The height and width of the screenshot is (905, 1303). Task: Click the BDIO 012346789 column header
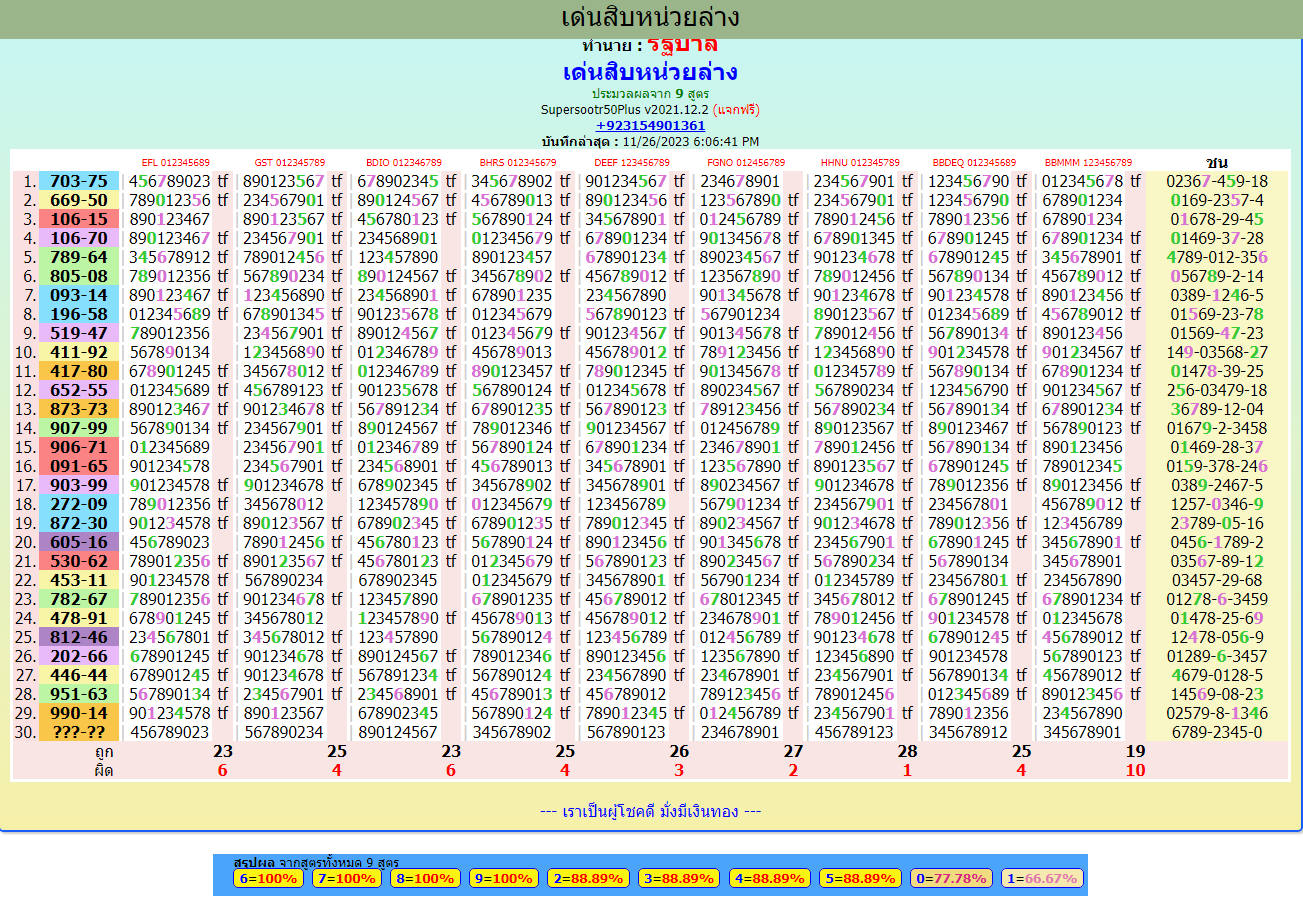404,162
